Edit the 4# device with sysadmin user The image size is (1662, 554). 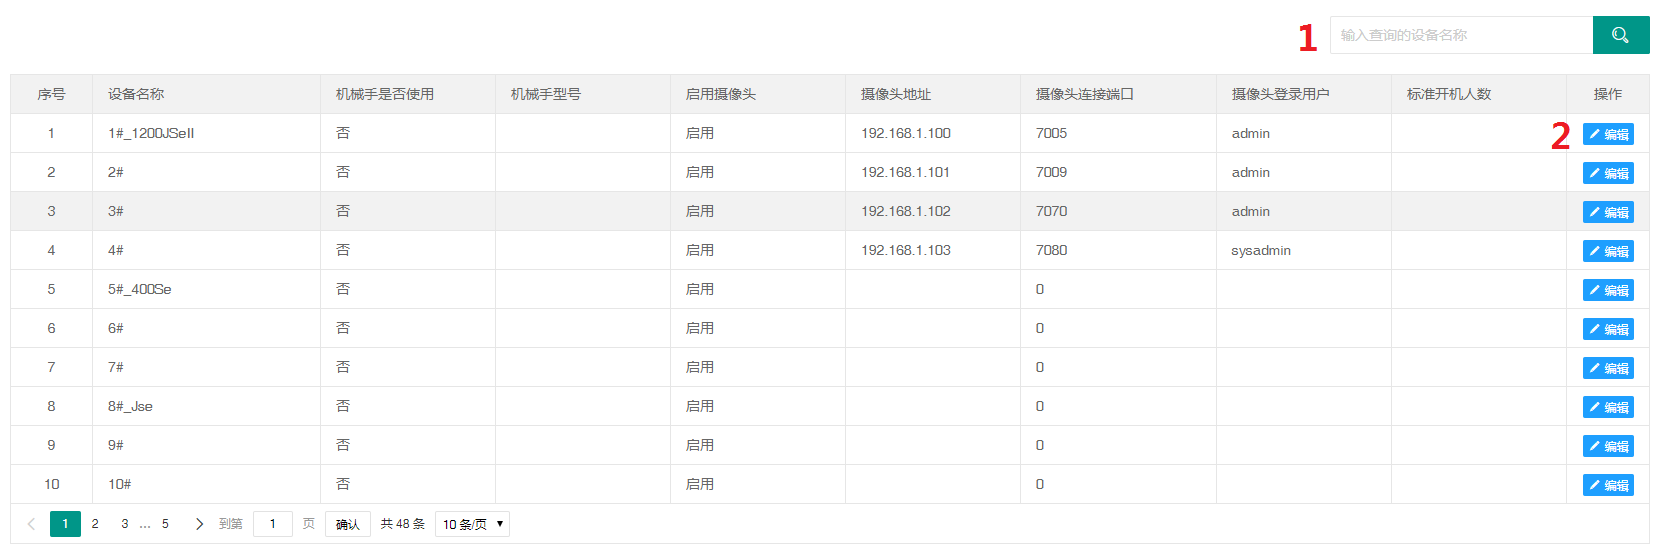1608,251
